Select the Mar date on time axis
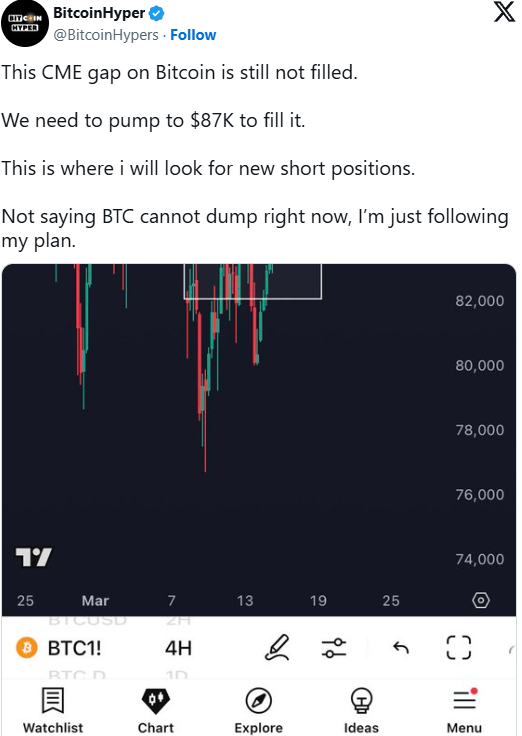Image resolution: width=522 pixels, height=736 pixels. coord(95,600)
